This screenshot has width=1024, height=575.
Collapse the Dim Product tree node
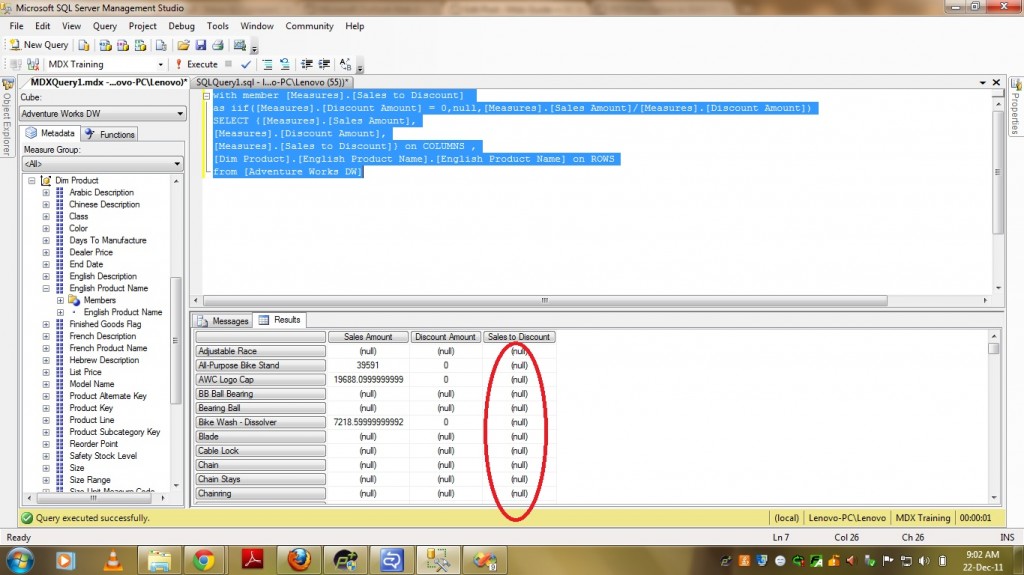click(32, 181)
